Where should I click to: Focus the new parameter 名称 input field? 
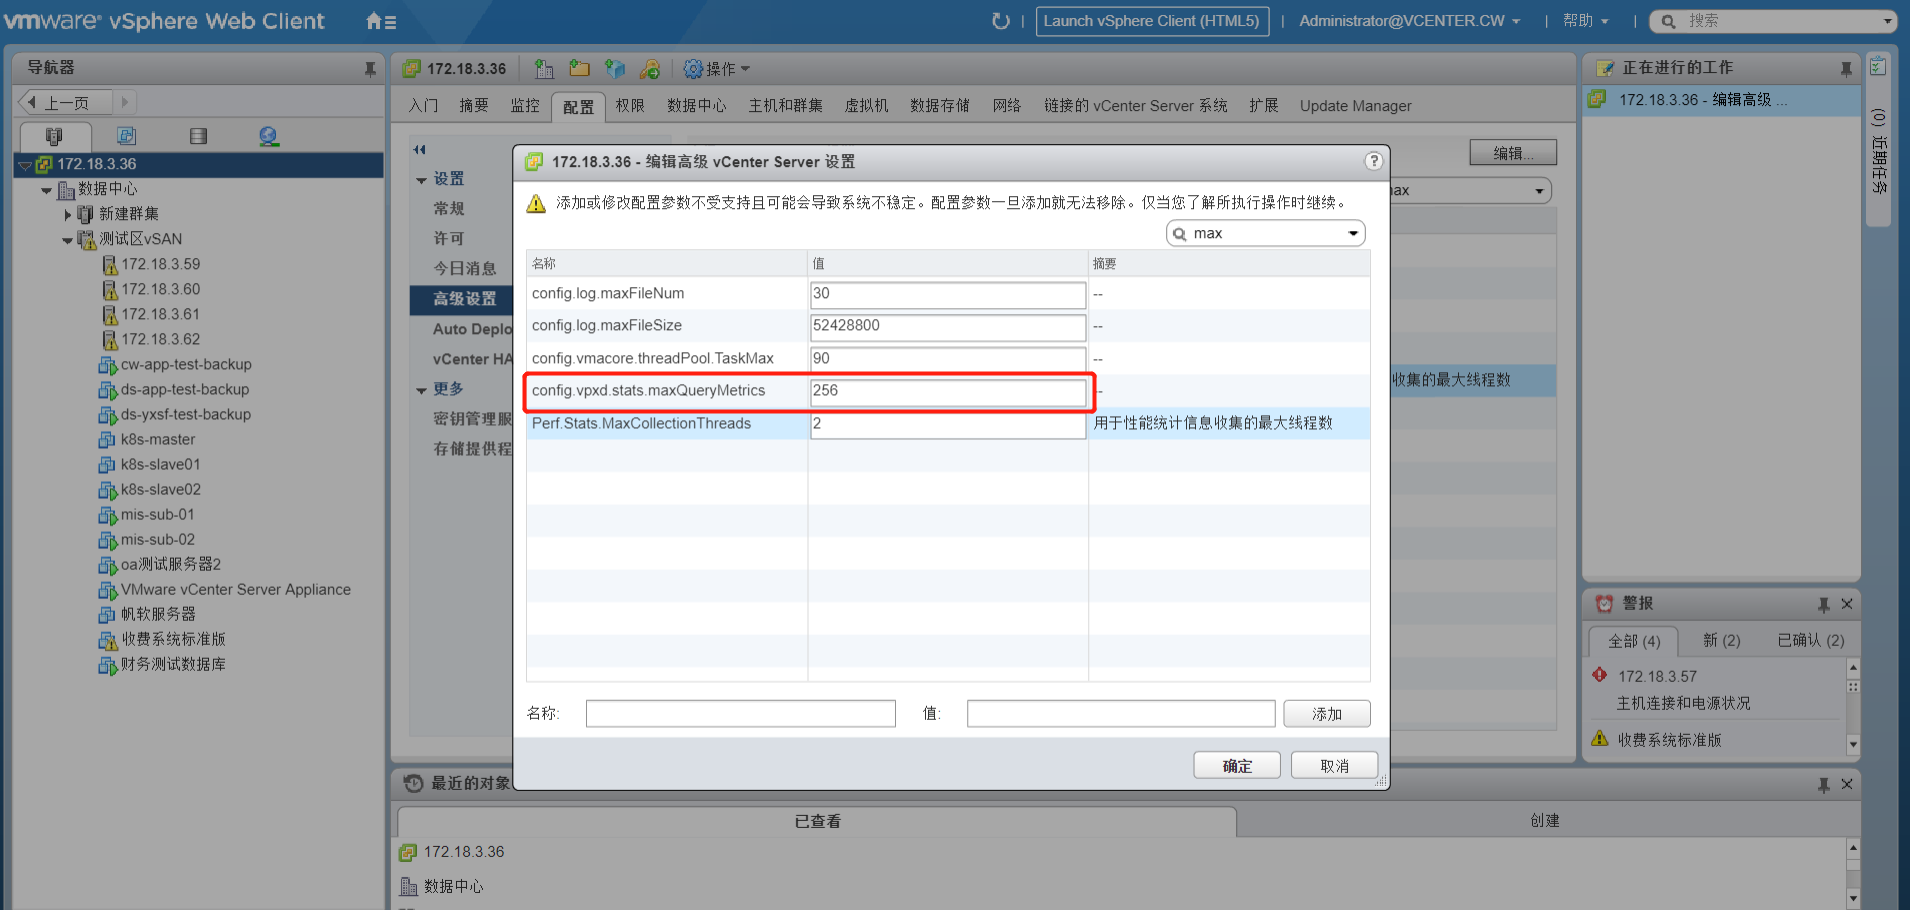[x=740, y=713]
